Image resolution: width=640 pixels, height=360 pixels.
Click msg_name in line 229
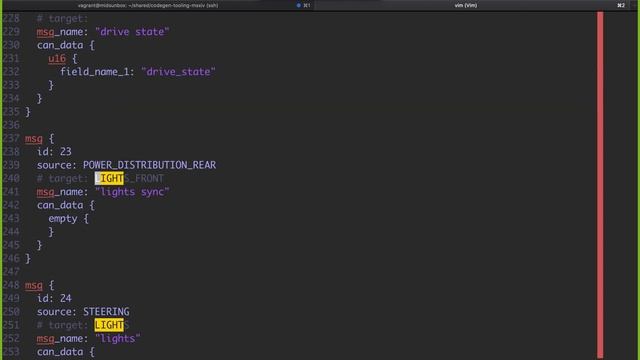pyautogui.click(x=60, y=32)
